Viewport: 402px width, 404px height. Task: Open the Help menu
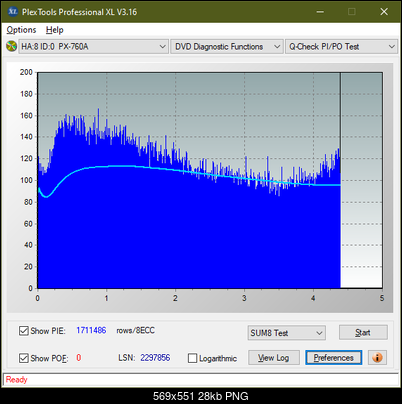click(x=55, y=30)
